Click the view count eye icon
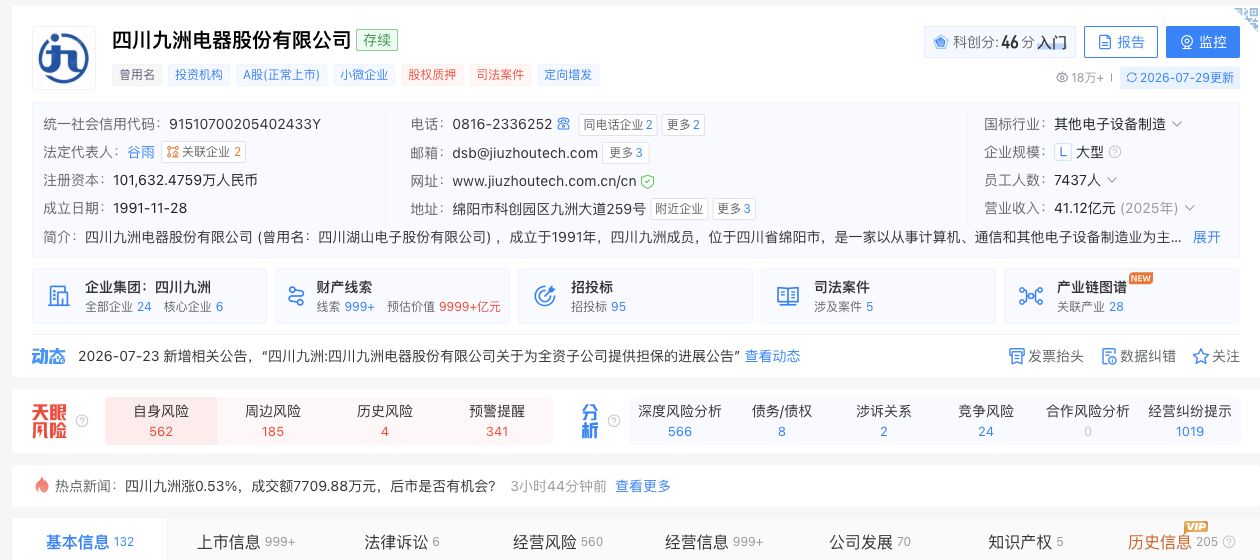The image size is (1260, 560). pyautogui.click(x=1063, y=77)
